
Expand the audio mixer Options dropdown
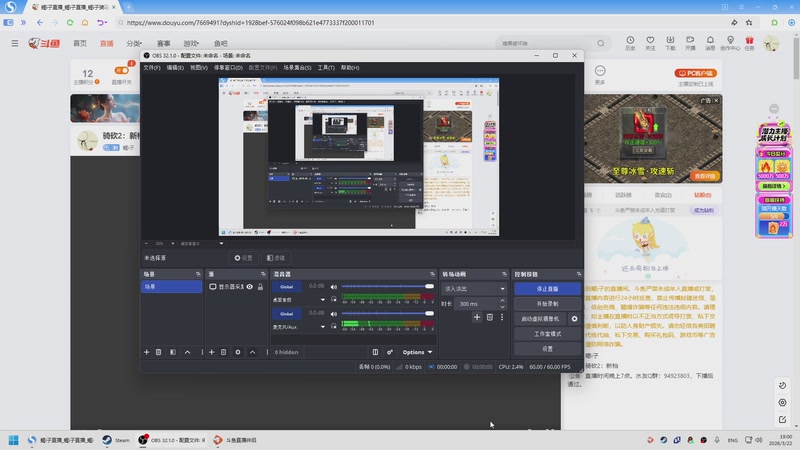(417, 352)
